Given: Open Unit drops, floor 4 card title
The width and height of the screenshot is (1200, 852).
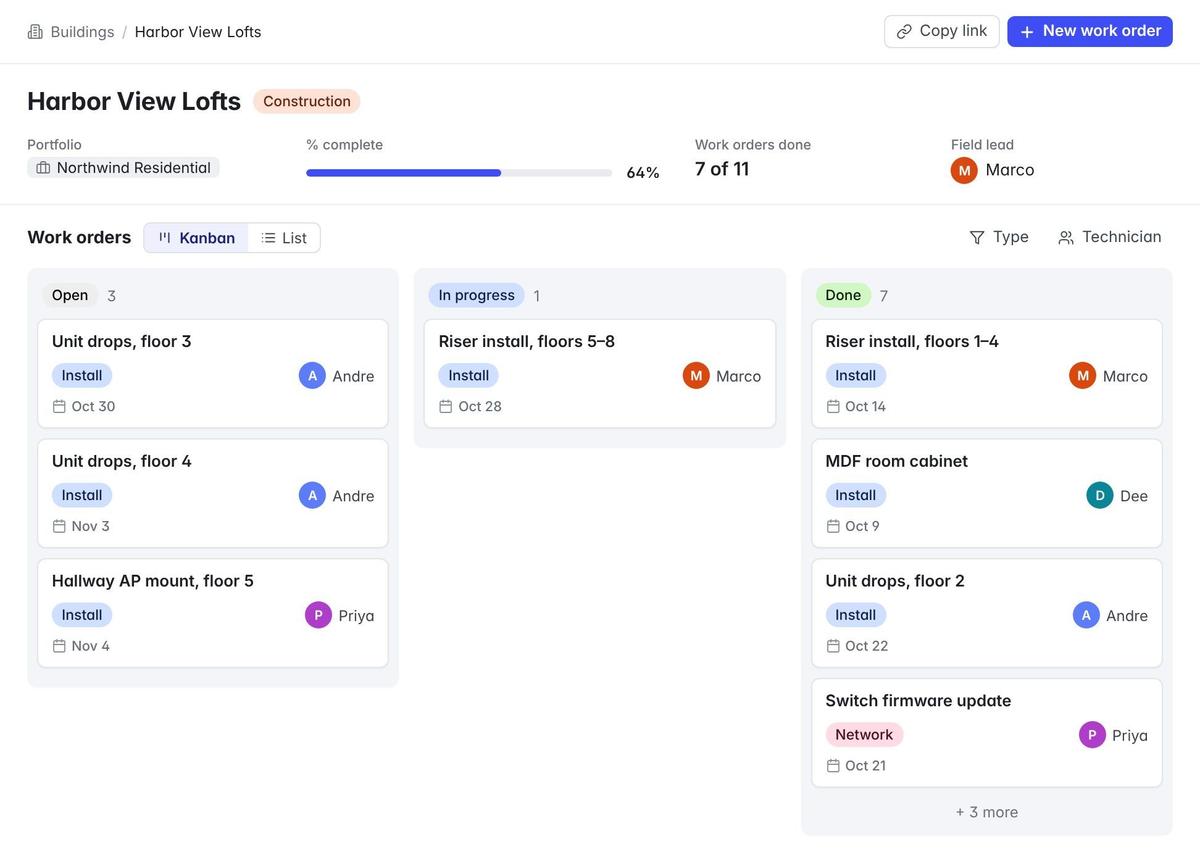Looking at the screenshot, I should click(122, 461).
